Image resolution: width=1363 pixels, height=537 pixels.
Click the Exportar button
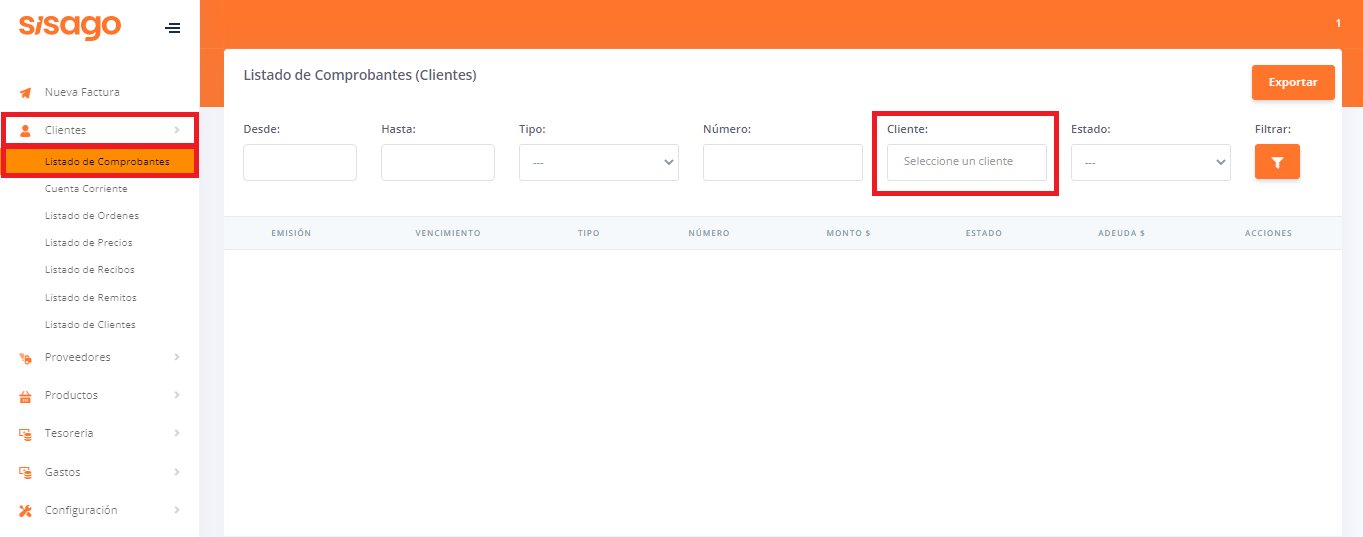point(1292,82)
